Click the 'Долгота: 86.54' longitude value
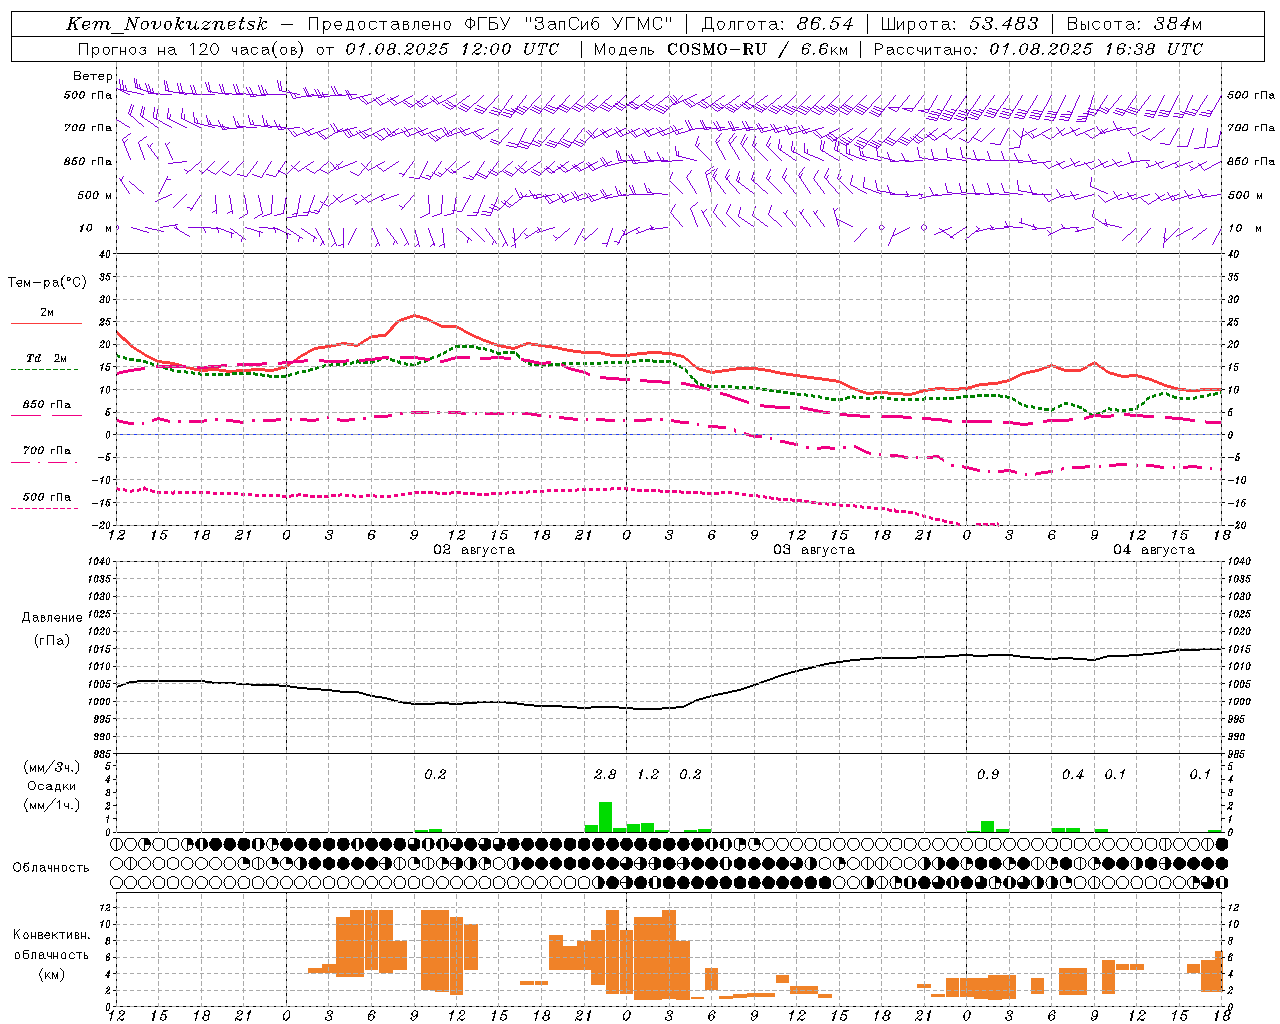 (x=777, y=24)
